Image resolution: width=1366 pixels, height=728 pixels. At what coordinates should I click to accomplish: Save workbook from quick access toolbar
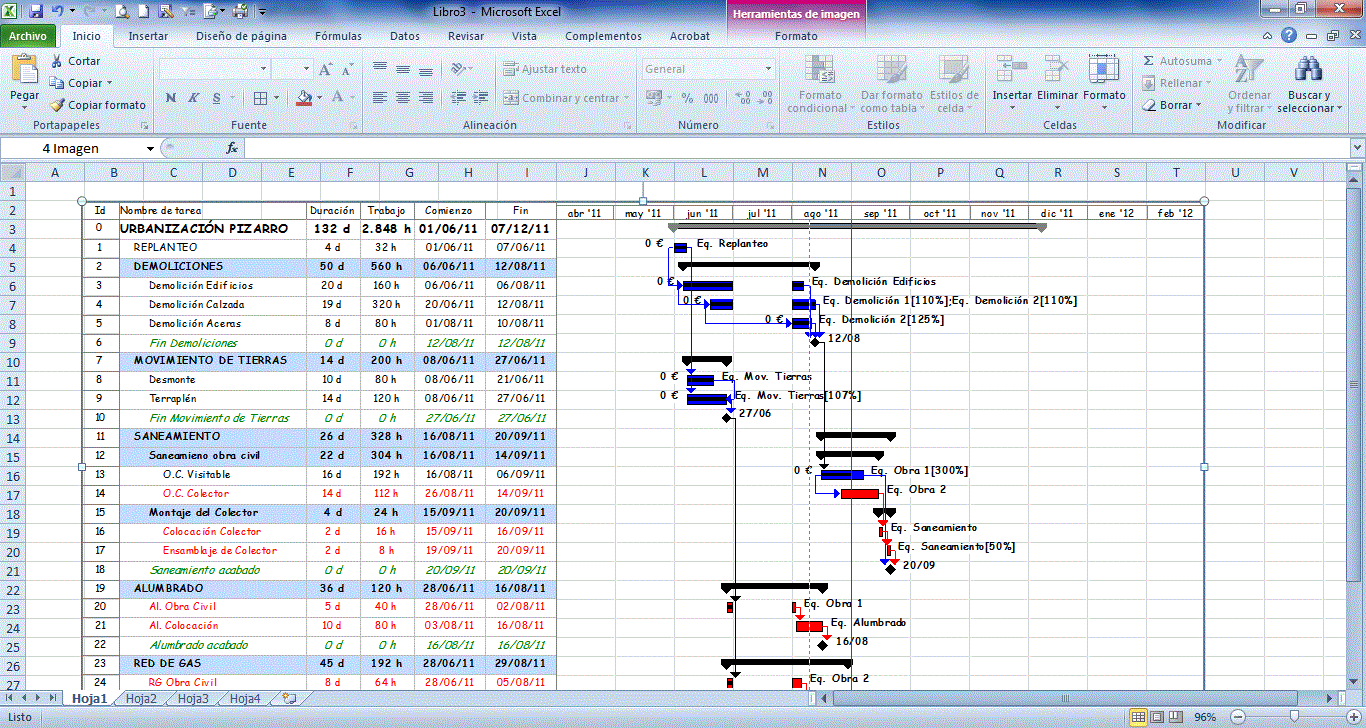pyautogui.click(x=37, y=12)
